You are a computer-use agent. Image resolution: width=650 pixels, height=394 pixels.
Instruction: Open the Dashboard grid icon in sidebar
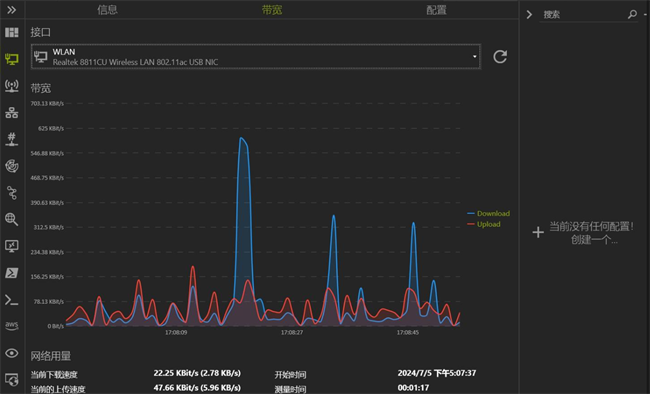tap(12, 32)
